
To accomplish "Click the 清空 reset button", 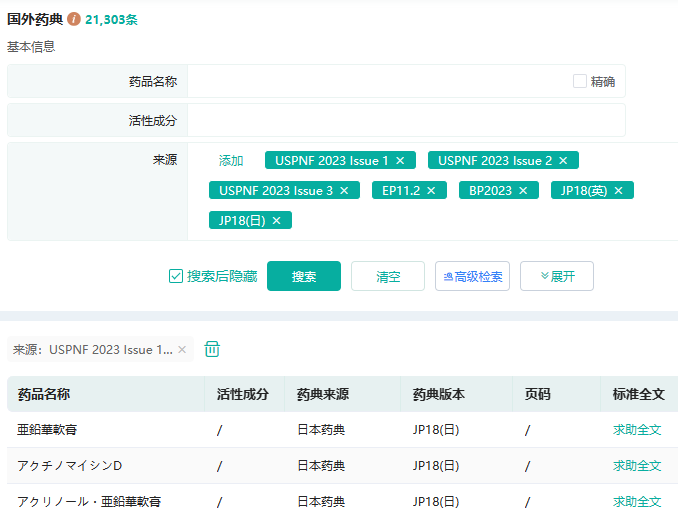I will tap(388, 277).
